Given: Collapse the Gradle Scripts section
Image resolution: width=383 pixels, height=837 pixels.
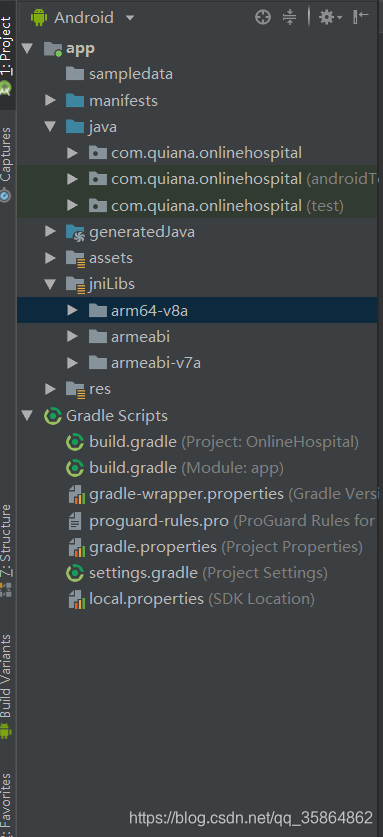Looking at the screenshot, I should pos(28,416).
